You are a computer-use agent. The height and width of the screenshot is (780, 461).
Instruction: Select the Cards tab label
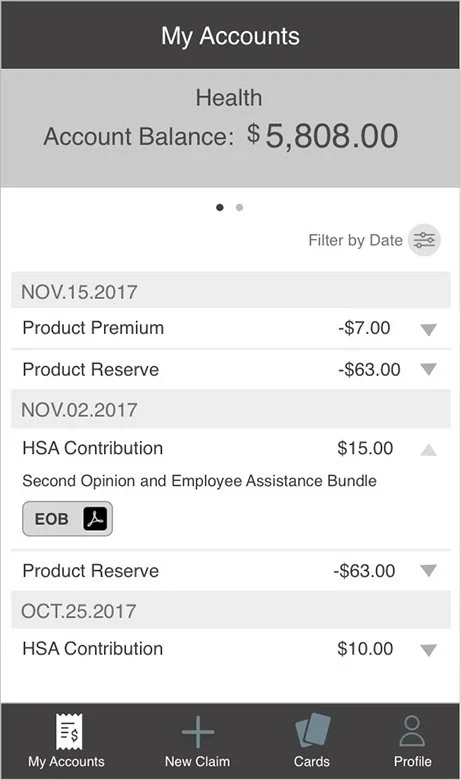tap(312, 761)
